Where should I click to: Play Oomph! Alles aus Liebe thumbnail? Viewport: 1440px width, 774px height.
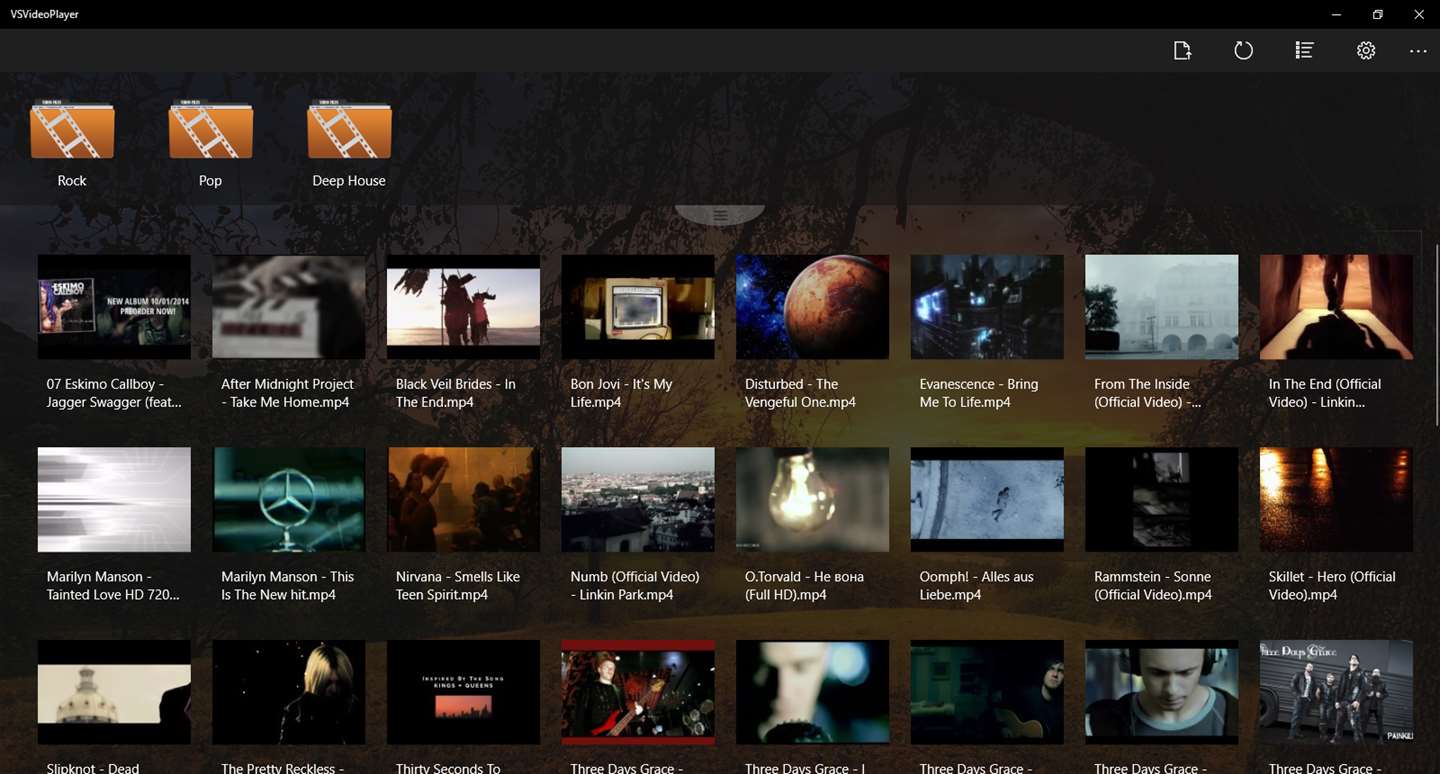[x=987, y=500]
